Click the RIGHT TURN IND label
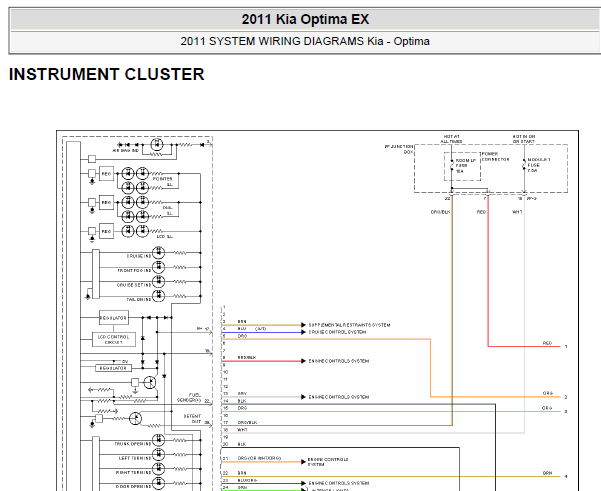 (x=133, y=473)
